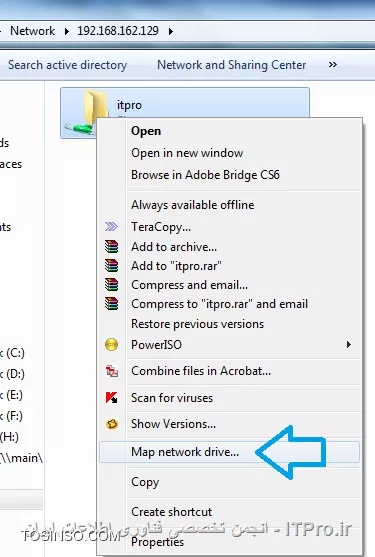Click the Kaspersky scan icon
Screen dimensions: 375x557
(x=112, y=398)
